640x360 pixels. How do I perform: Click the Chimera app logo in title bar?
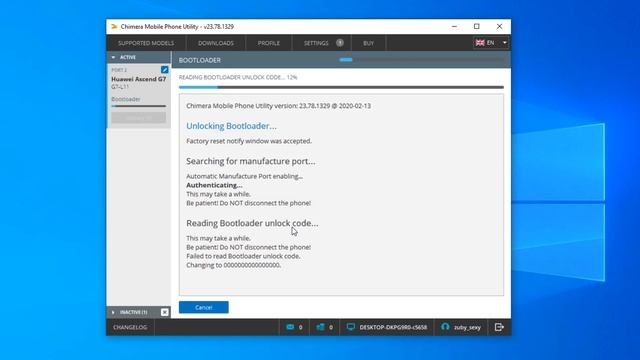pyautogui.click(x=114, y=27)
